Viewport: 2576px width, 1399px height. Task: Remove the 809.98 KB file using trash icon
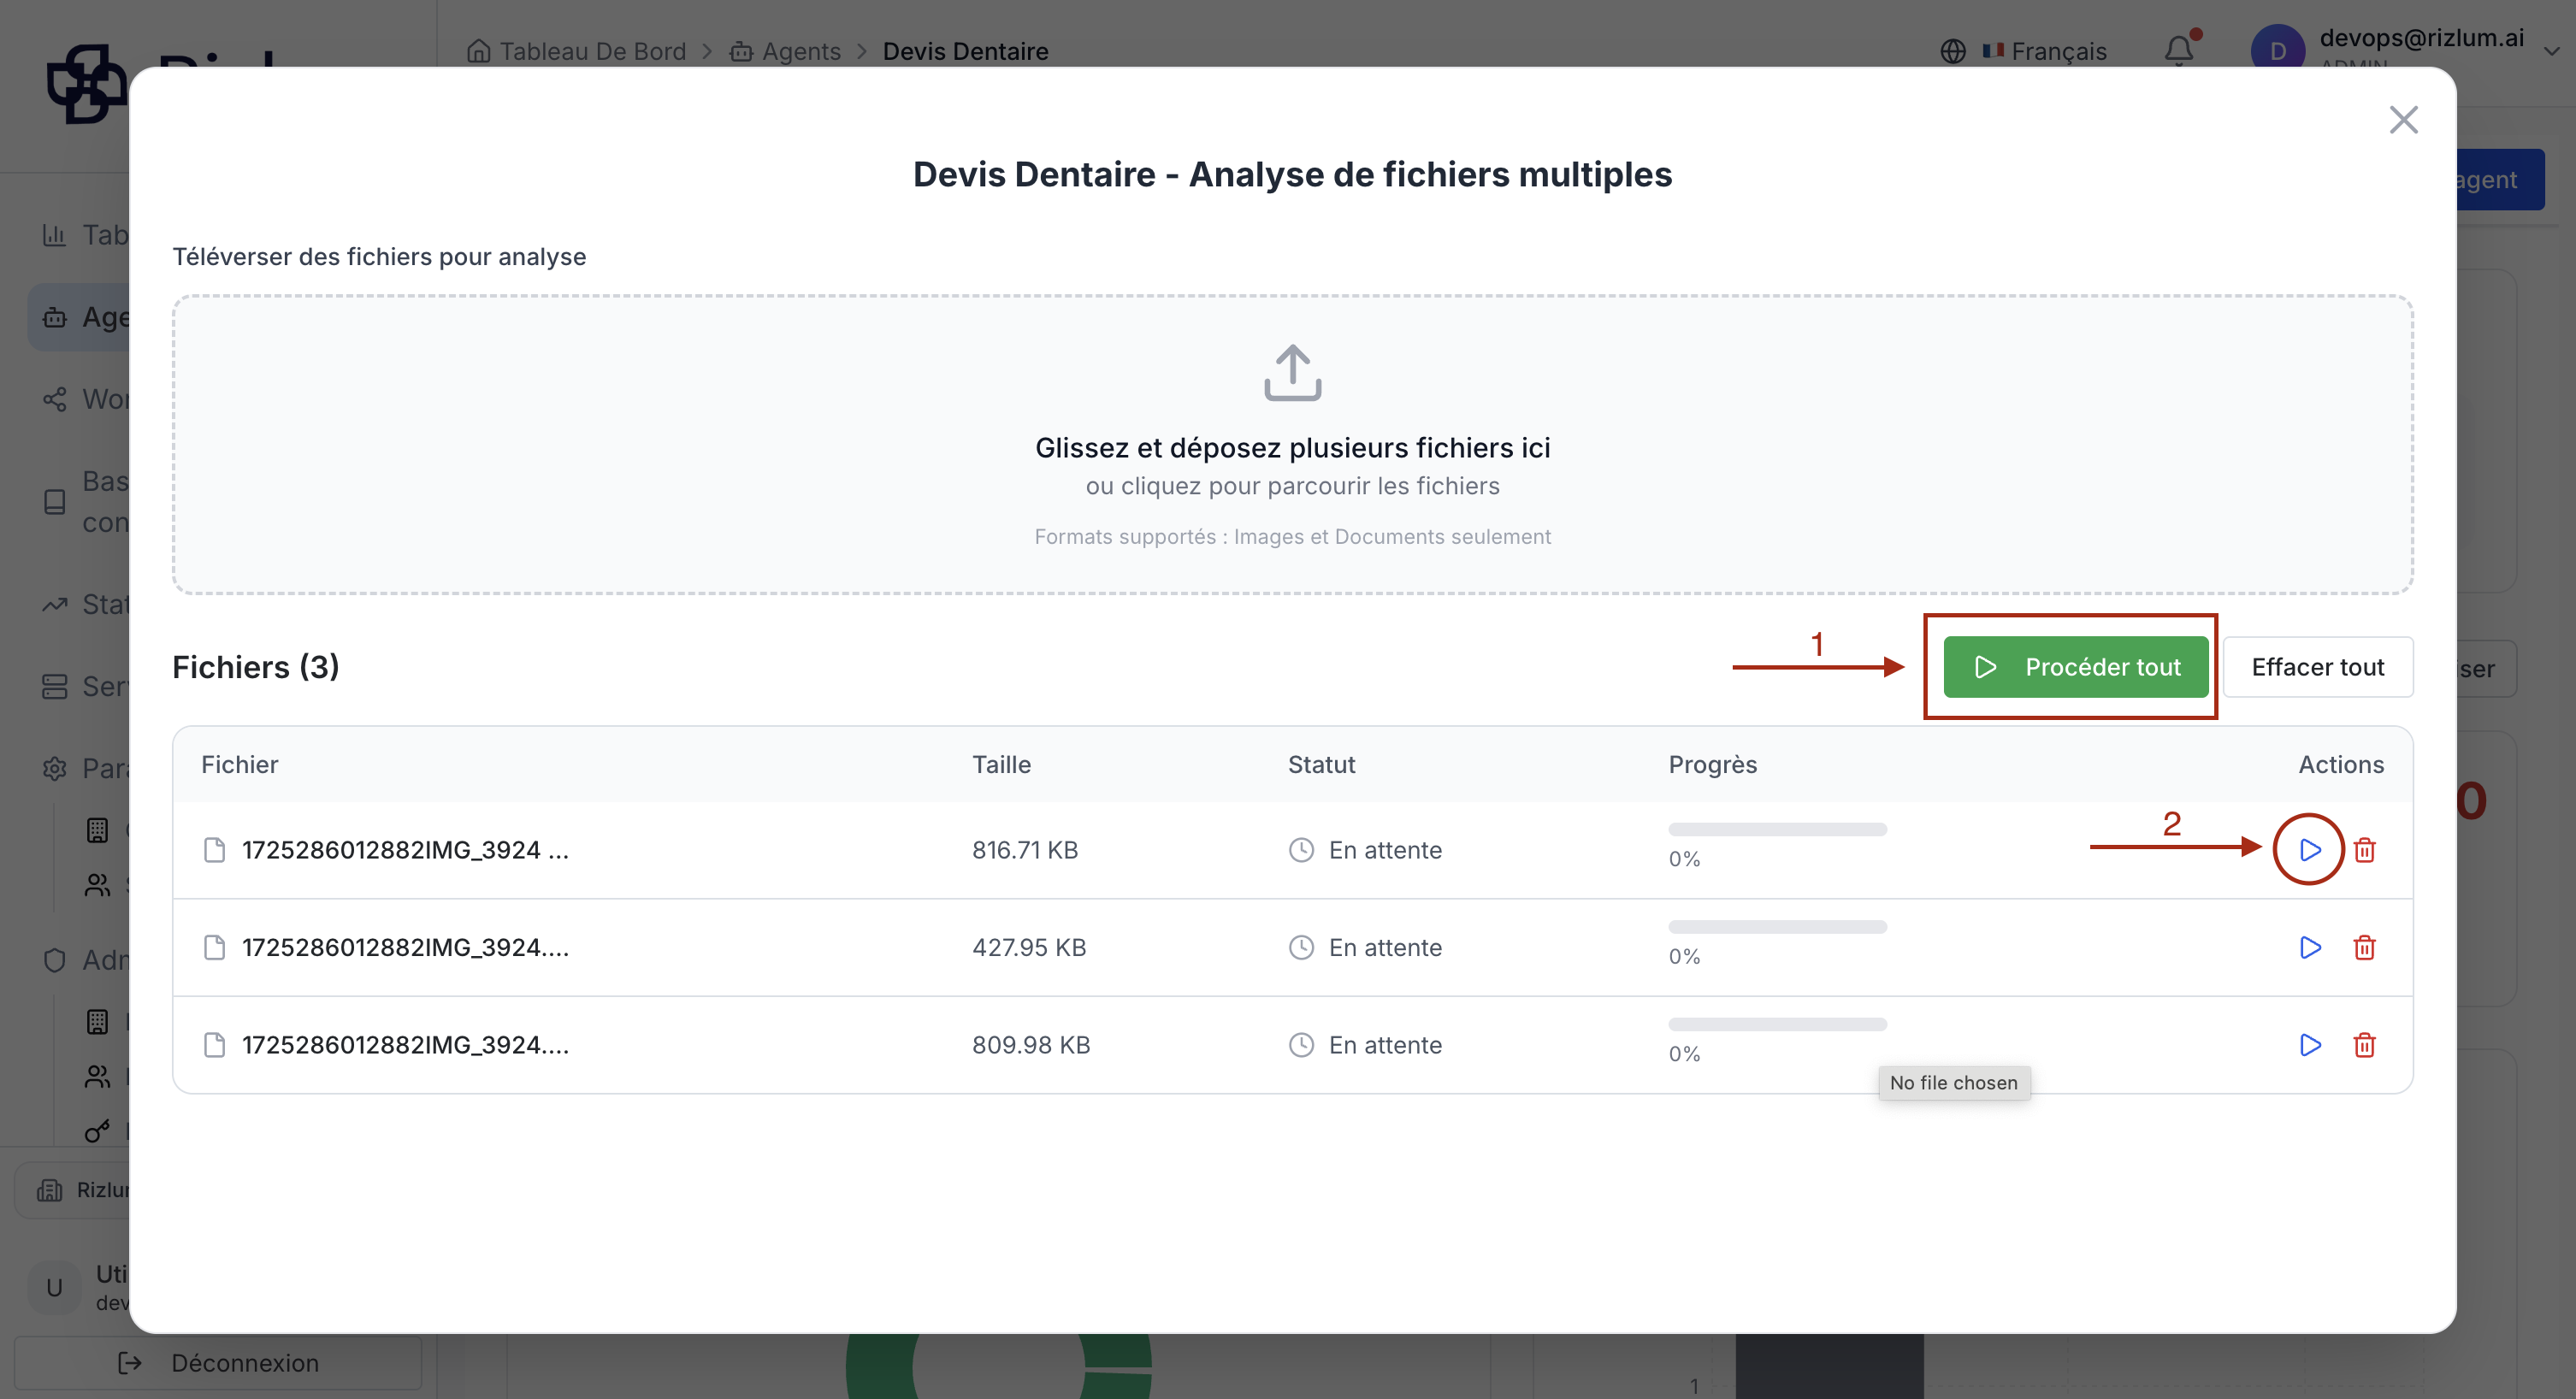click(2364, 1045)
